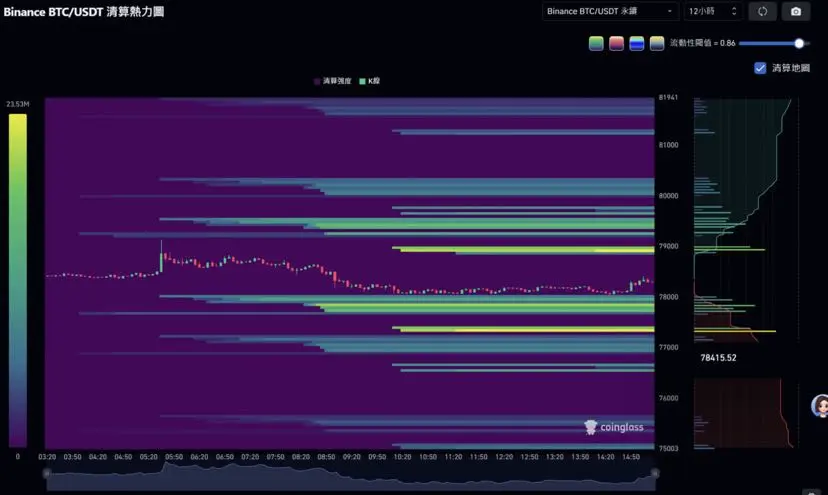Click the 流動性閾值 slider handle
The height and width of the screenshot is (495, 828).
pos(799,43)
